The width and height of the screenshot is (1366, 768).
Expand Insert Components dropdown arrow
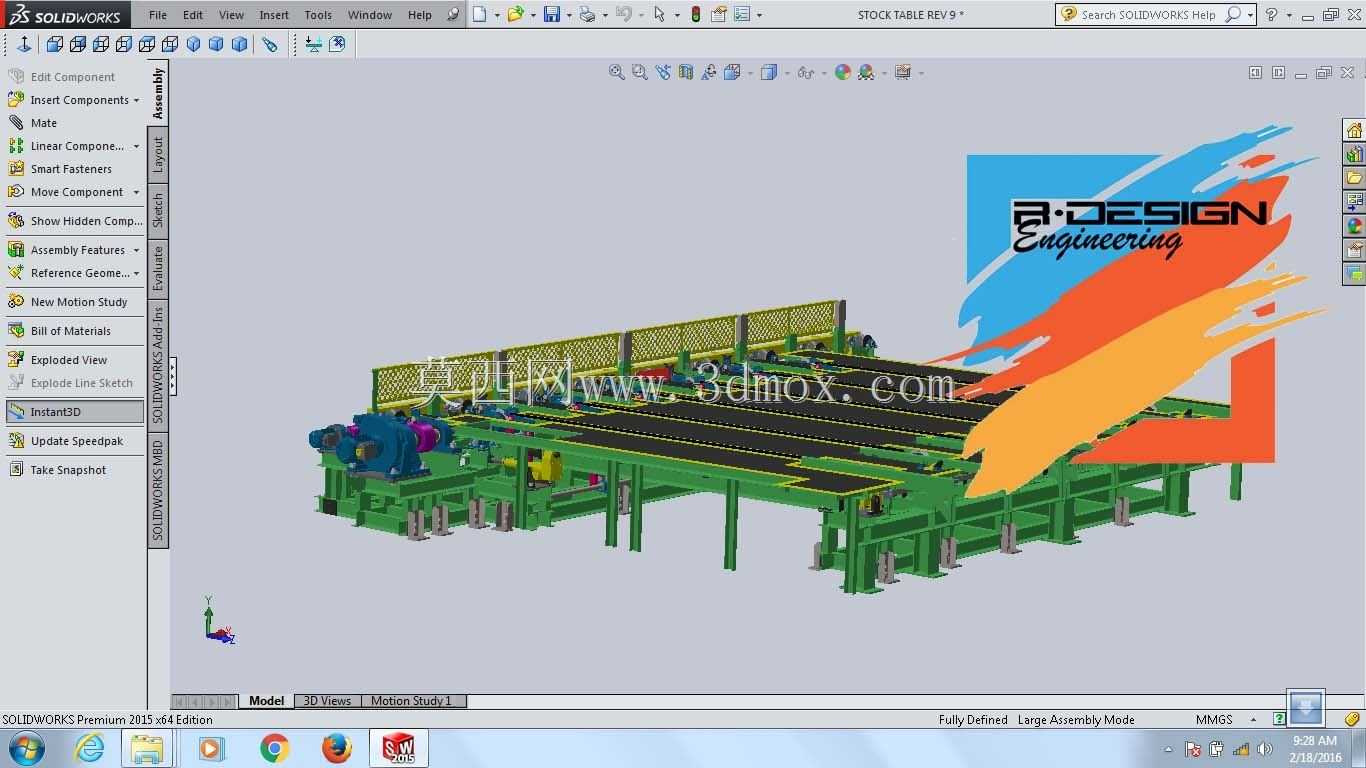click(136, 101)
